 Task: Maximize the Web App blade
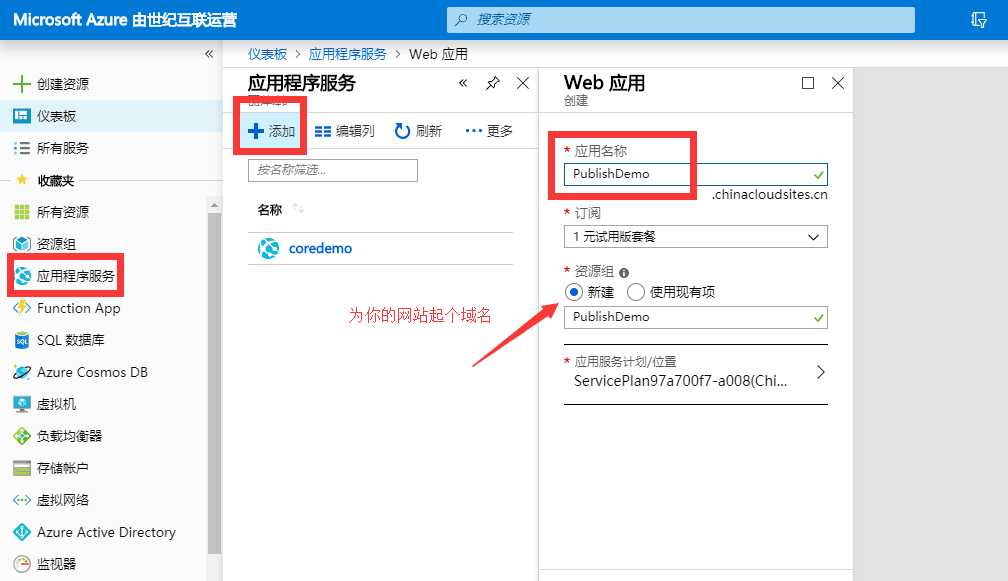[808, 83]
